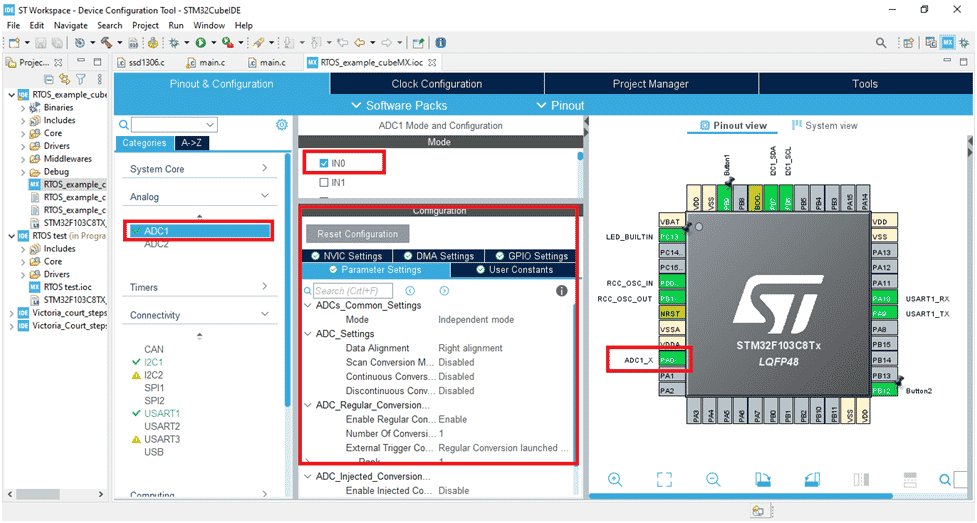Toggle Link with Editor arrows icon
The width and height of the screenshot is (977, 523).
coord(64,79)
